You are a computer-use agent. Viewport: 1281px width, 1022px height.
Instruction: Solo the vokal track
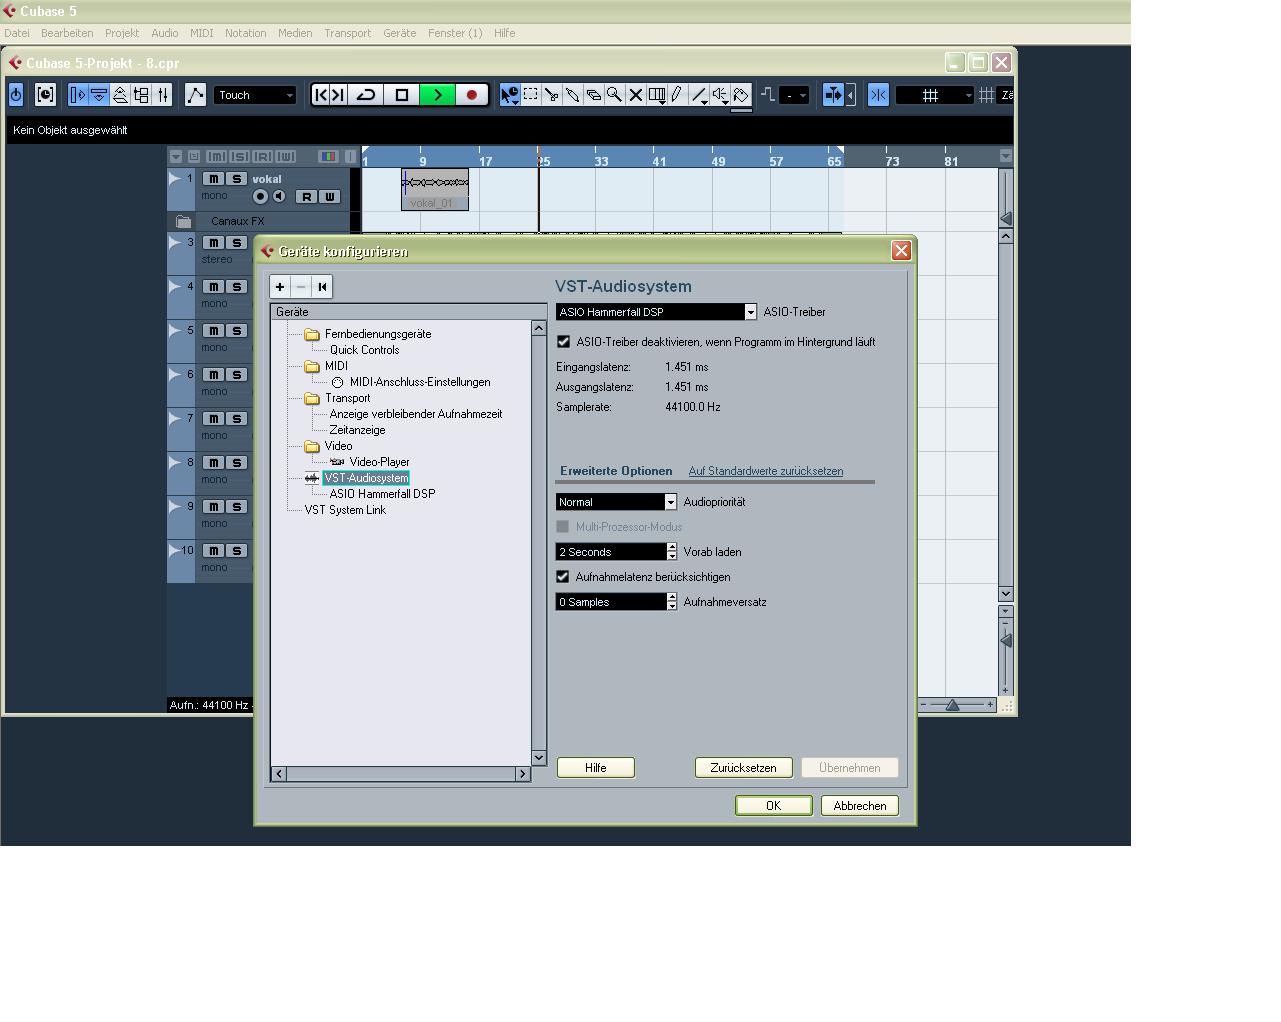(236, 179)
